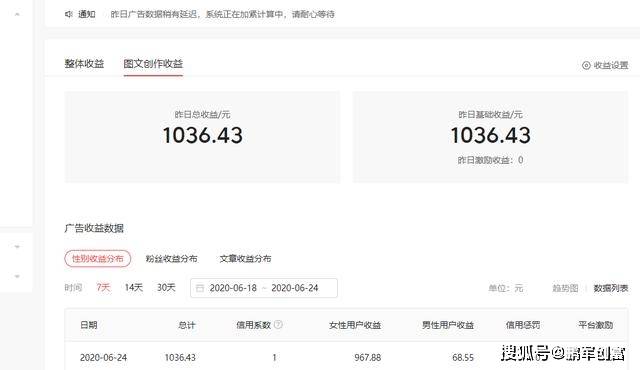The image size is (640, 370).
Task: Click the calendar icon in date range
Action: (200, 288)
